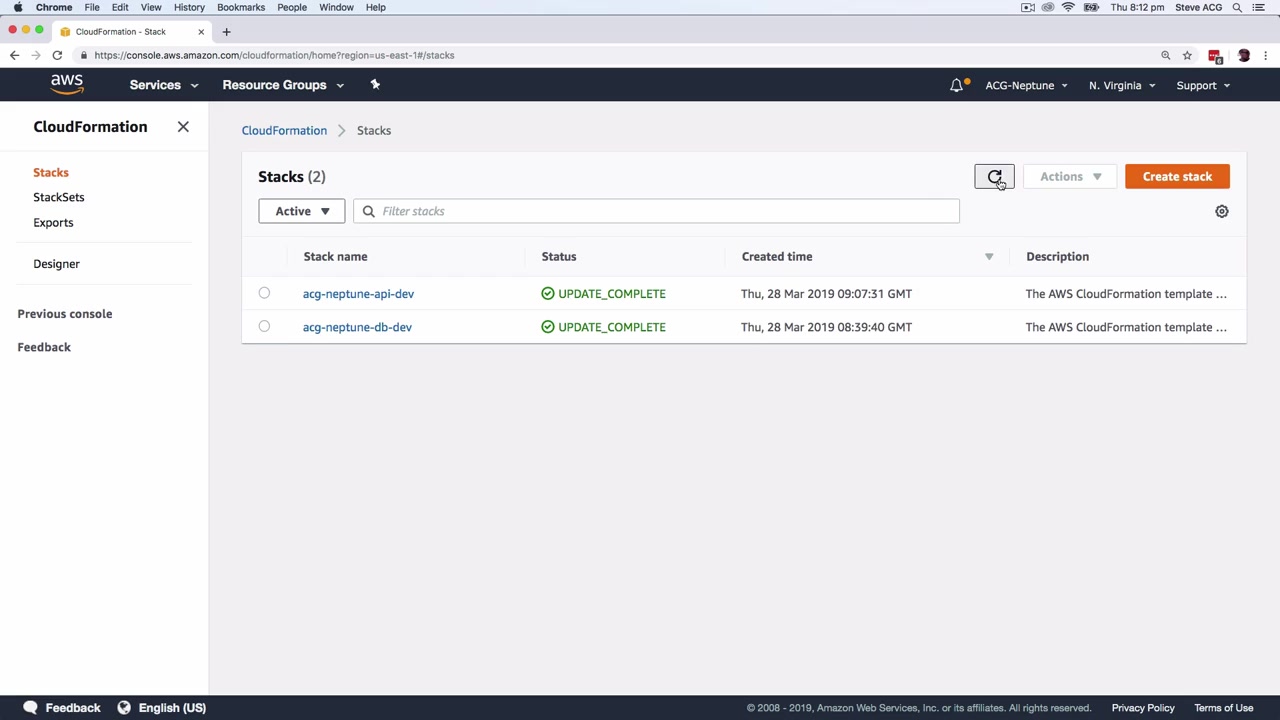Click the Chrome back arrow
The height and width of the screenshot is (720, 1280).
tap(14, 55)
